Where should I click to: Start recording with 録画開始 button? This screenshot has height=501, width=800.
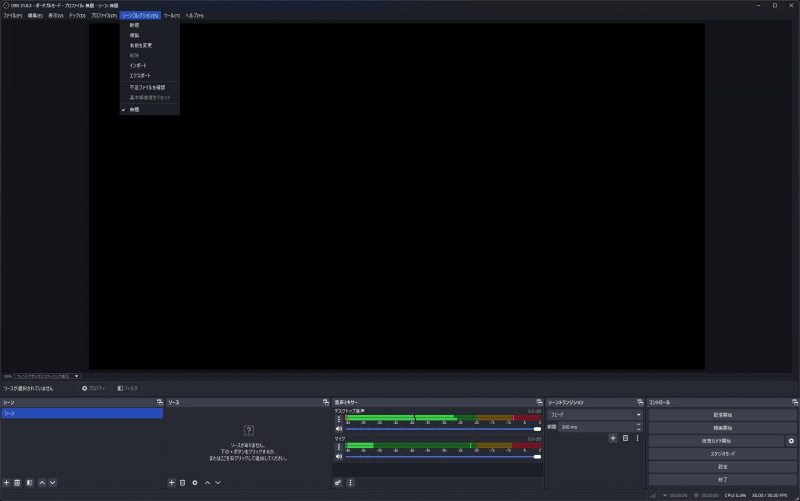coord(722,428)
